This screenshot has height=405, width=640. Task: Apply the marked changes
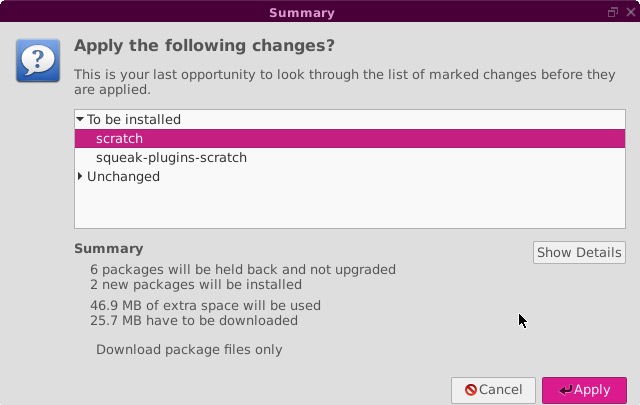click(x=584, y=390)
